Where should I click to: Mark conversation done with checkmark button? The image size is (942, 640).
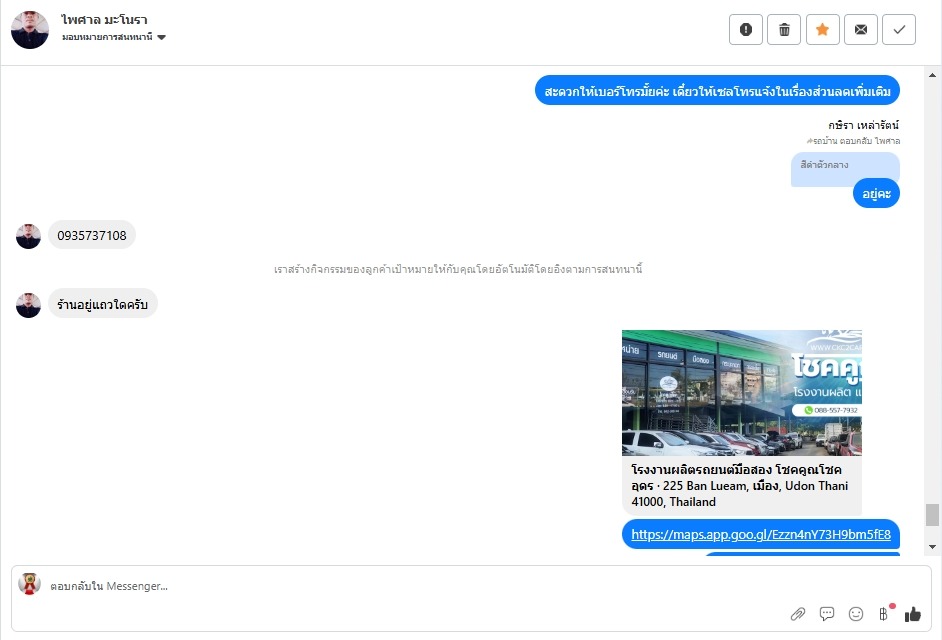coord(899,29)
